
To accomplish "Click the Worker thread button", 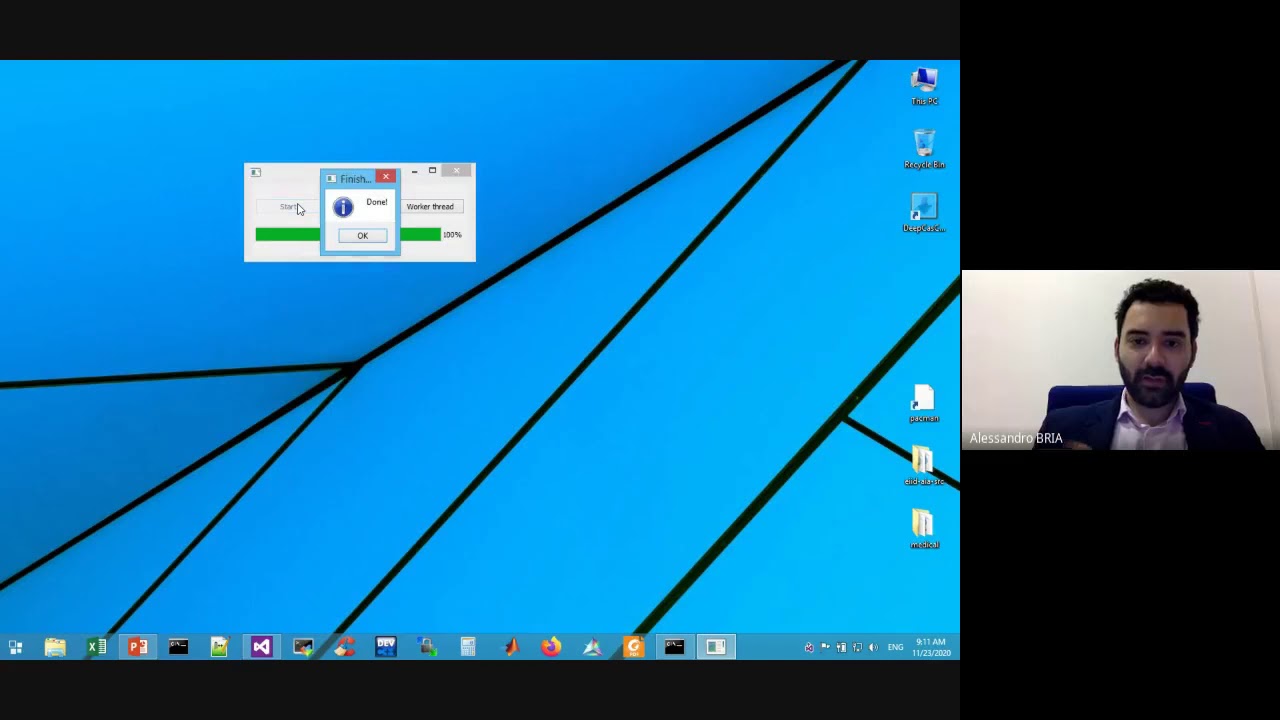I will pyautogui.click(x=430, y=207).
